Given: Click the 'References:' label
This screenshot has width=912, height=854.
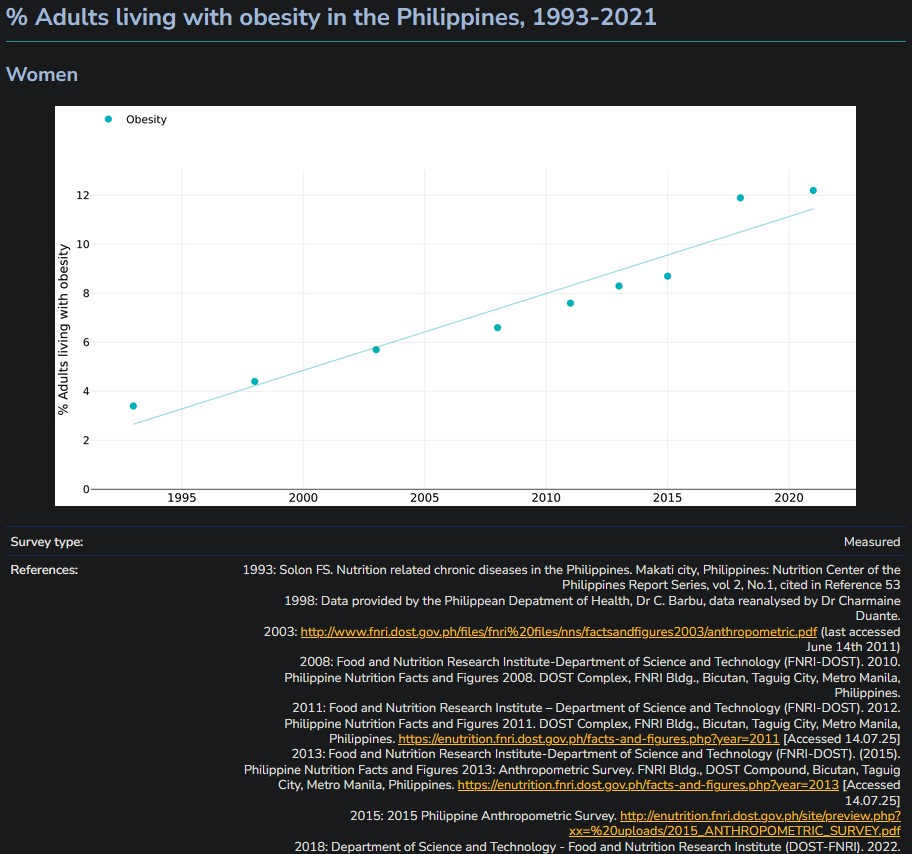Looking at the screenshot, I should pos(44,570).
